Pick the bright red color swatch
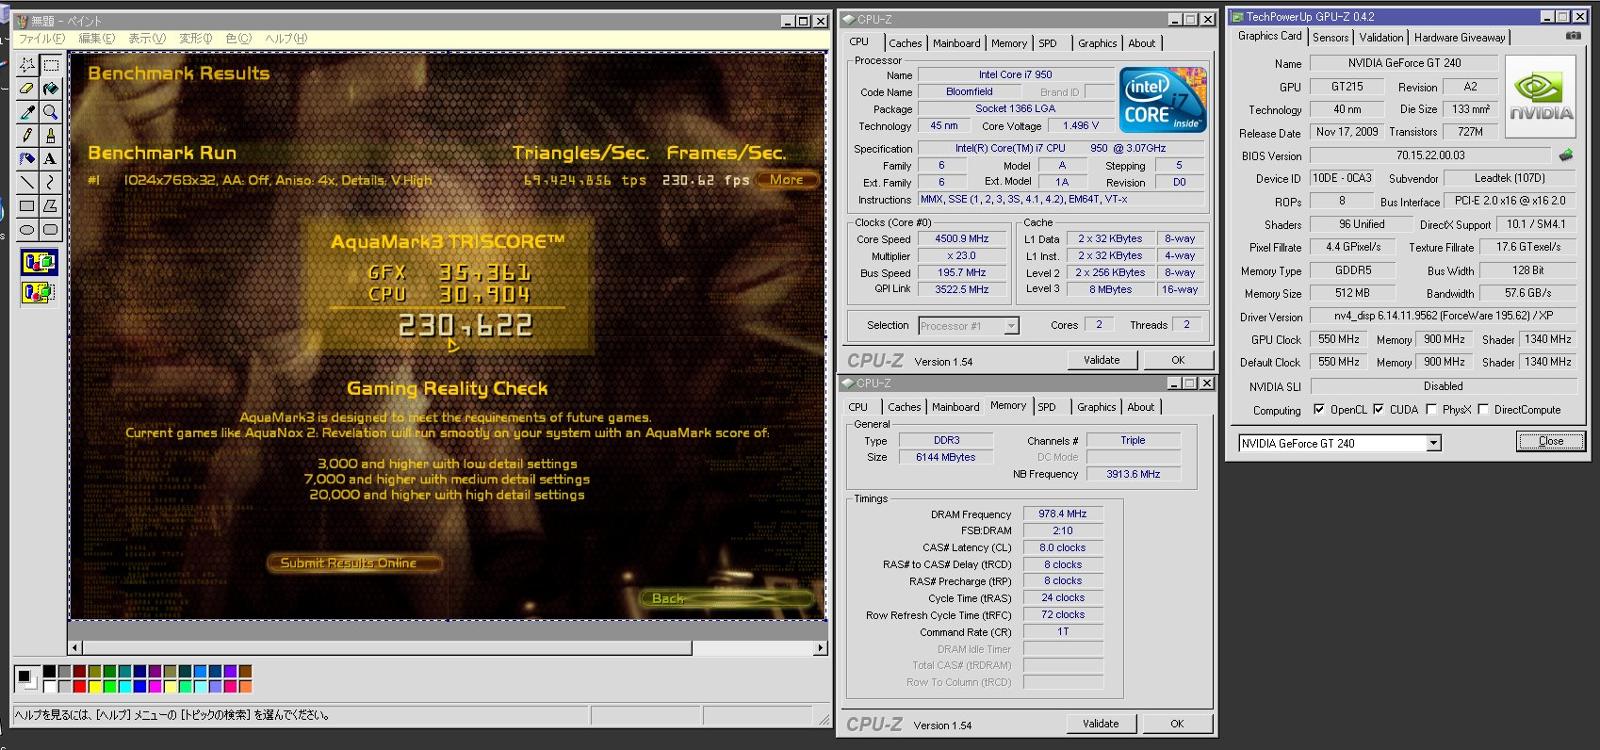 coord(79,687)
